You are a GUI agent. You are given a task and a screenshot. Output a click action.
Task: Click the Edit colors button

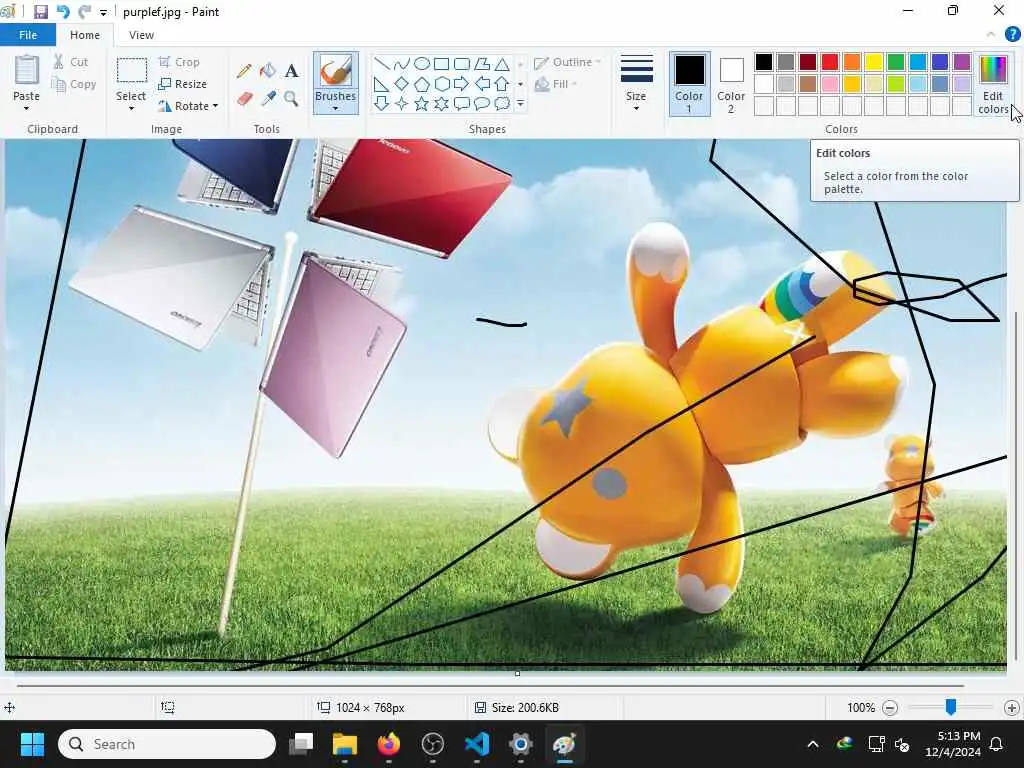click(993, 84)
